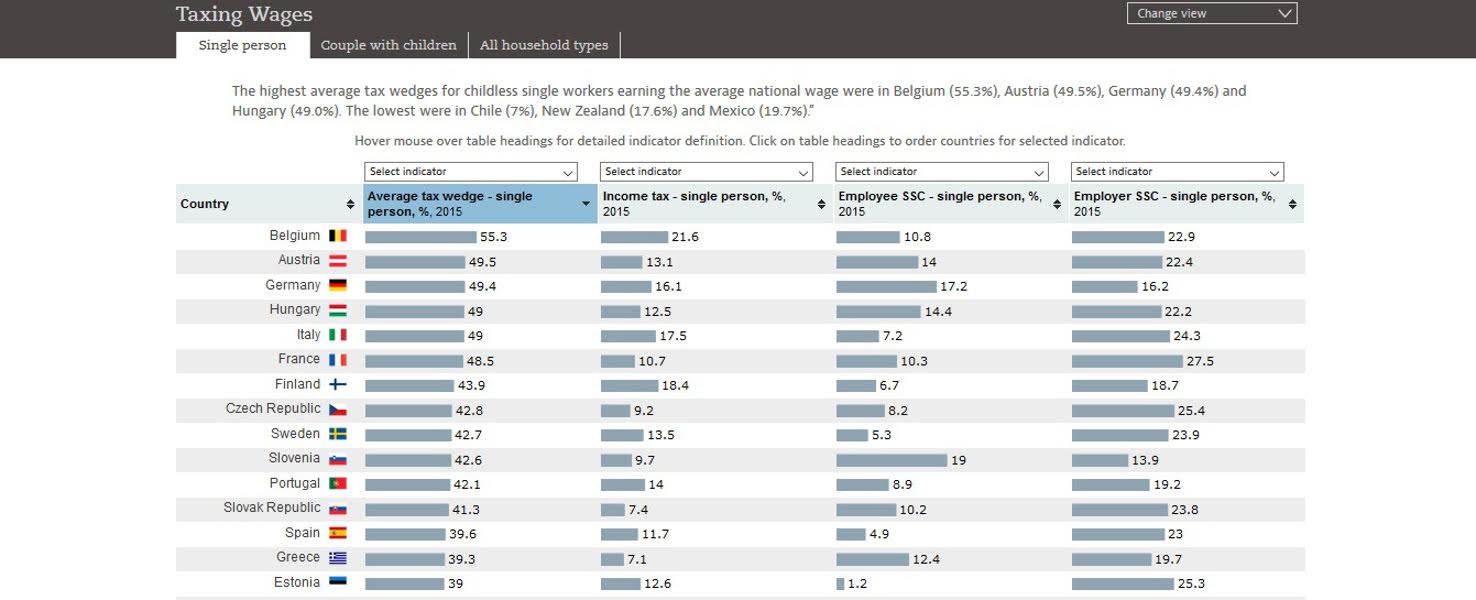The height and width of the screenshot is (600, 1476).
Task: Open the Change view dropdown
Action: click(x=1212, y=13)
